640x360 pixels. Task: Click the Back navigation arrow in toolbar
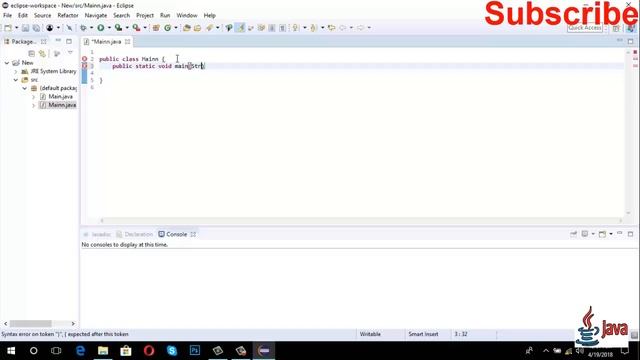point(343,28)
